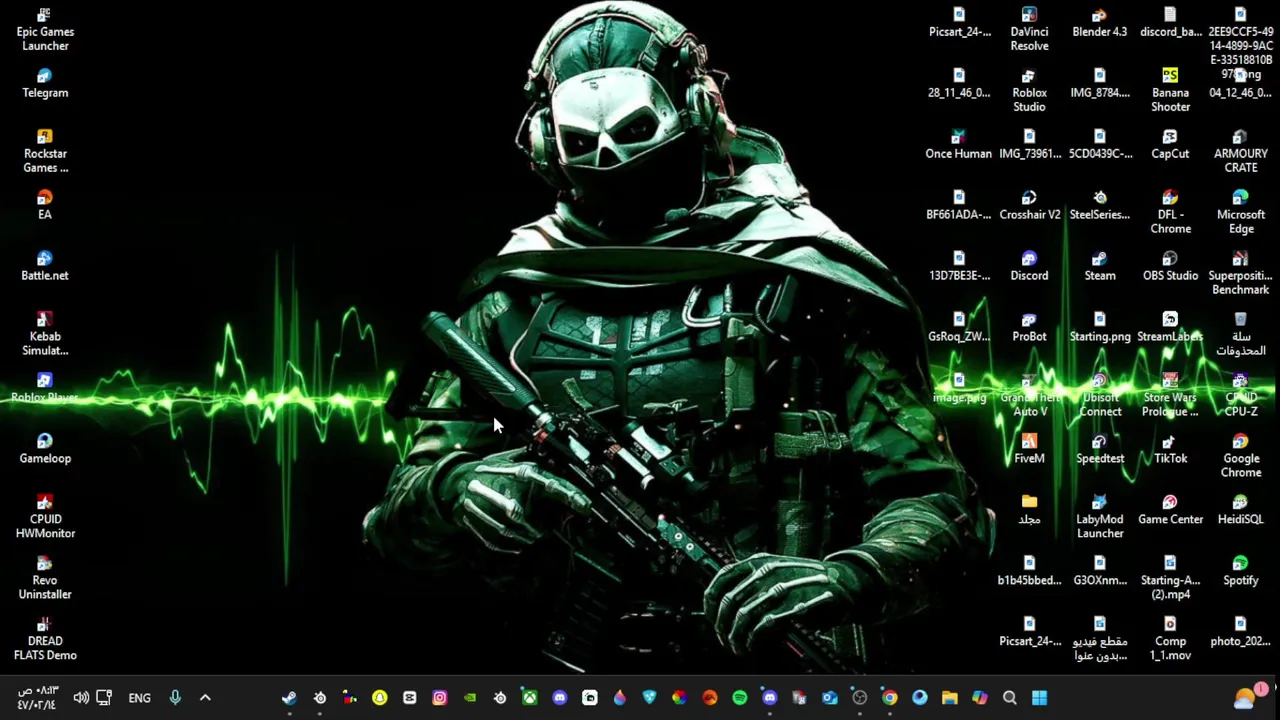The image size is (1280, 720).
Task: Select the Store Wars Prologue icon
Action: pyautogui.click(x=1170, y=395)
